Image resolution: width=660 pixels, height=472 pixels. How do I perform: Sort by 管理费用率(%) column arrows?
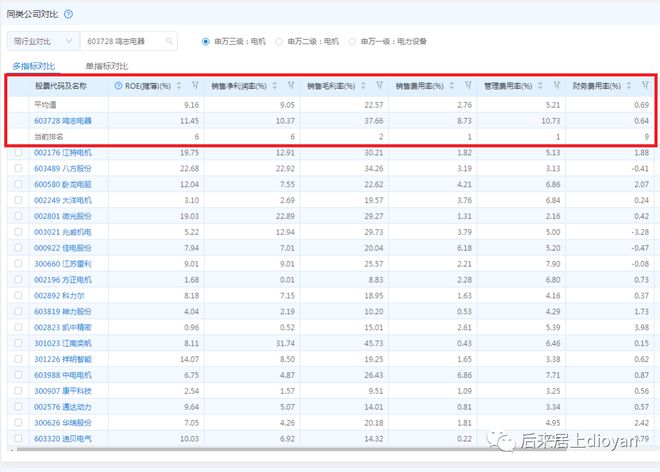(540, 85)
